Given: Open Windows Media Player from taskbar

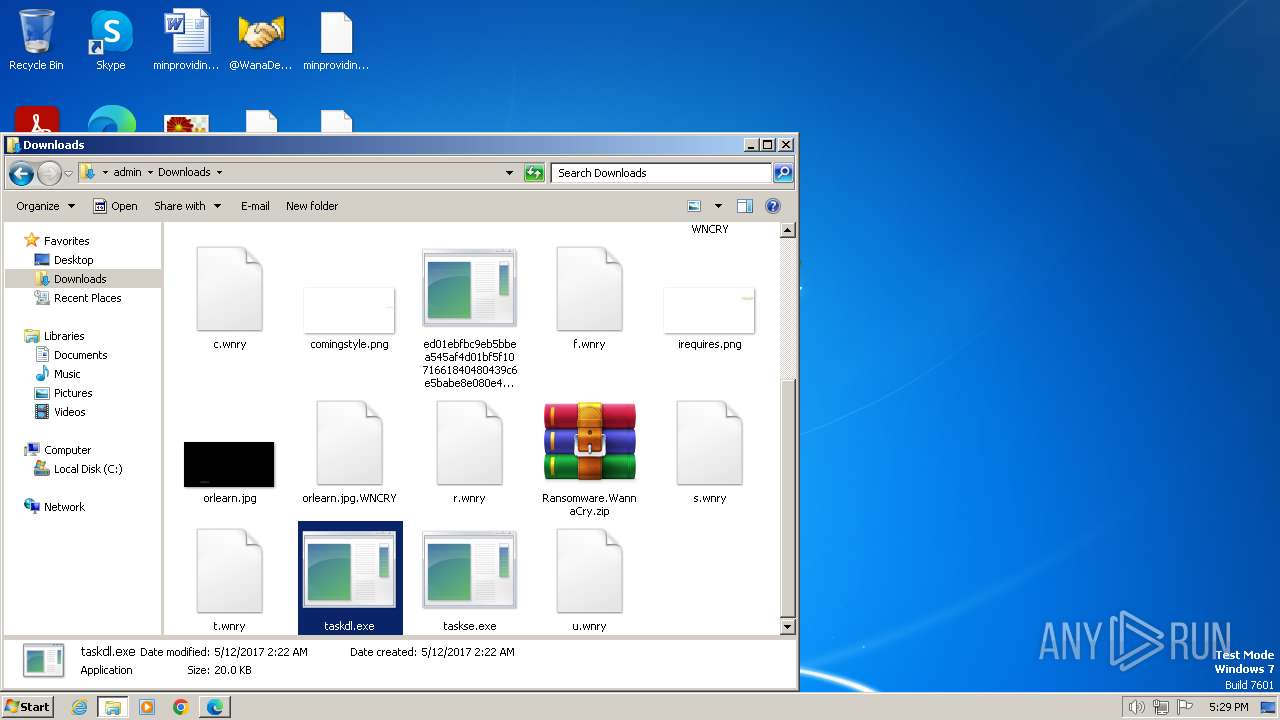Looking at the screenshot, I should 147,707.
